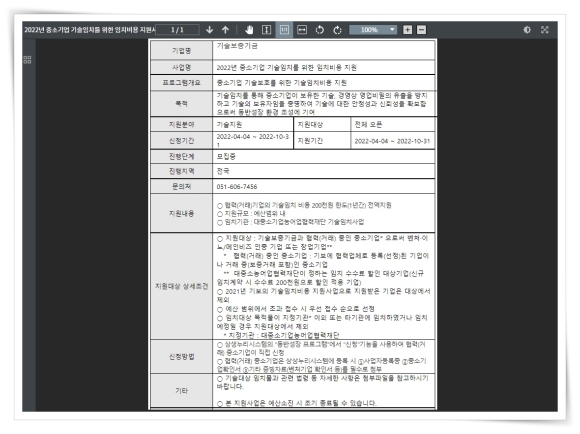Viewport: 580px width, 434px height.
Task: Click the 진행지역 label cell
Action: (181, 171)
